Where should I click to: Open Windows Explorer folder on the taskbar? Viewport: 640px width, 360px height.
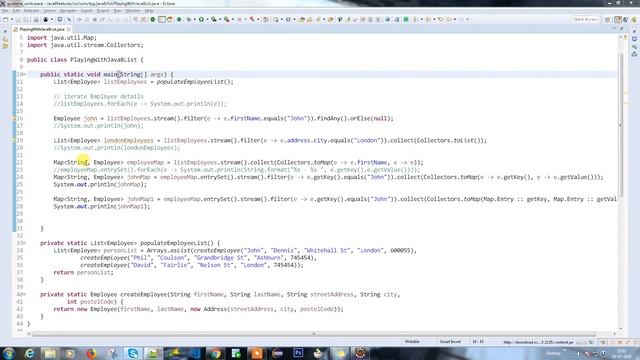pyautogui.click(x=50, y=353)
